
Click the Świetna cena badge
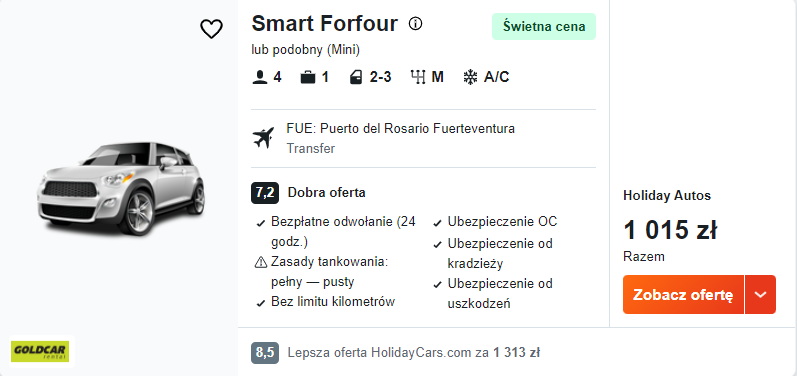pos(544,26)
